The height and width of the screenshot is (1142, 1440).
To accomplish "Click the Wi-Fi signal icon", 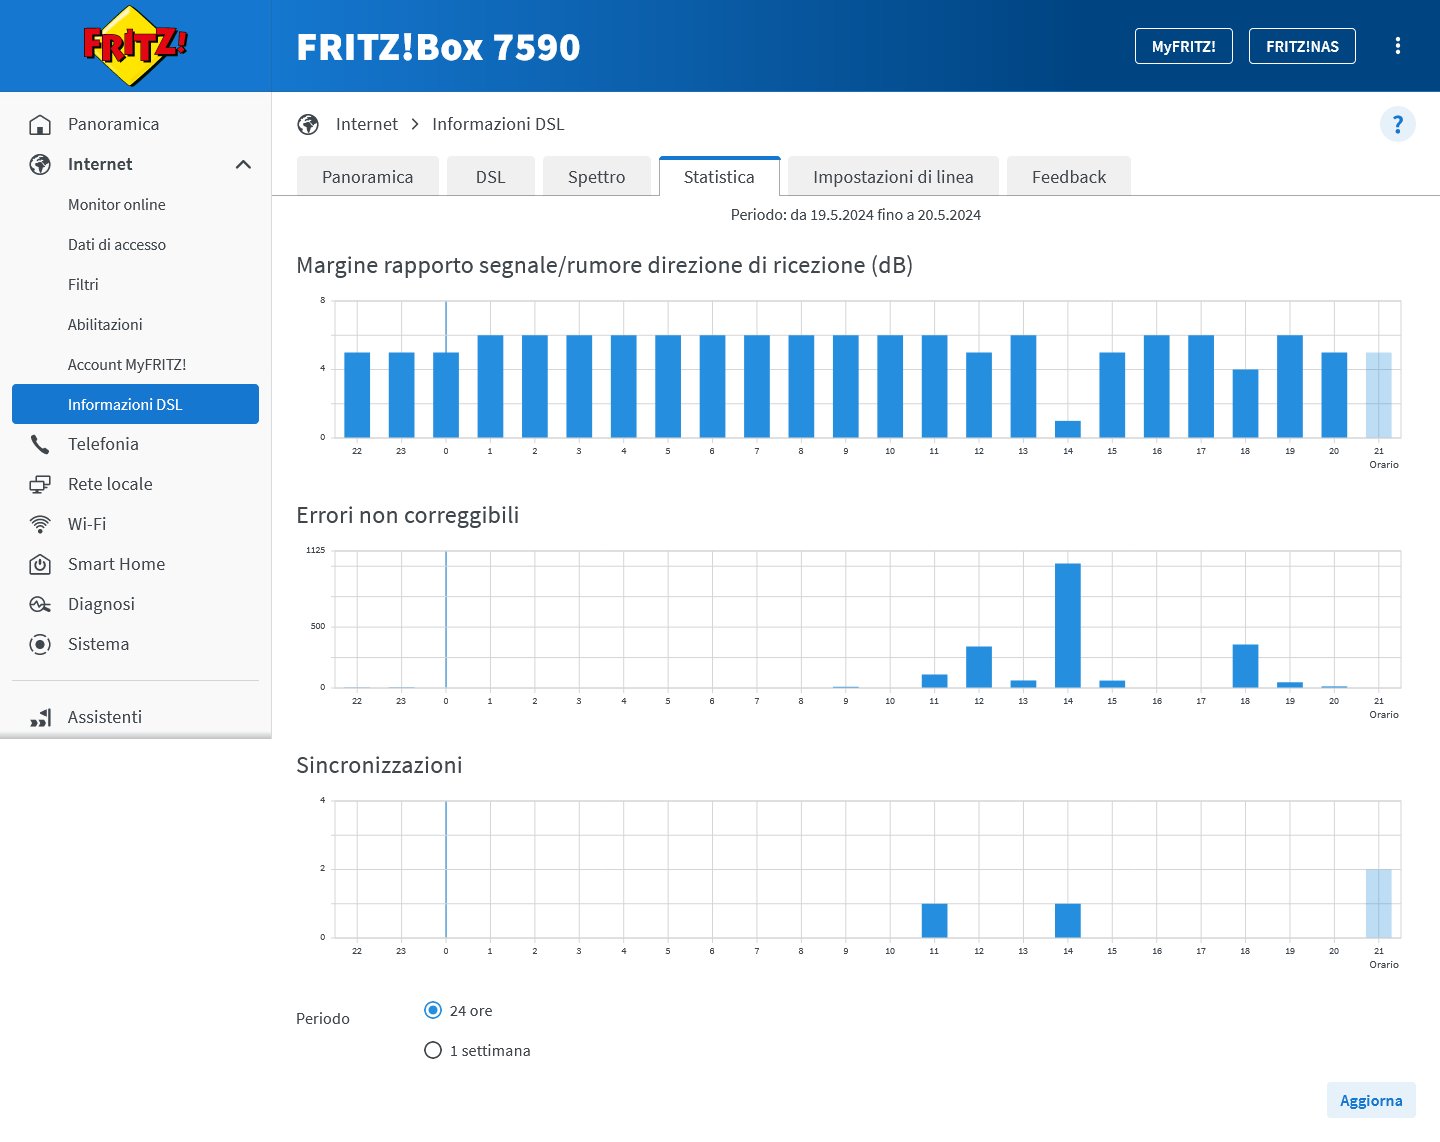I will (x=40, y=524).
